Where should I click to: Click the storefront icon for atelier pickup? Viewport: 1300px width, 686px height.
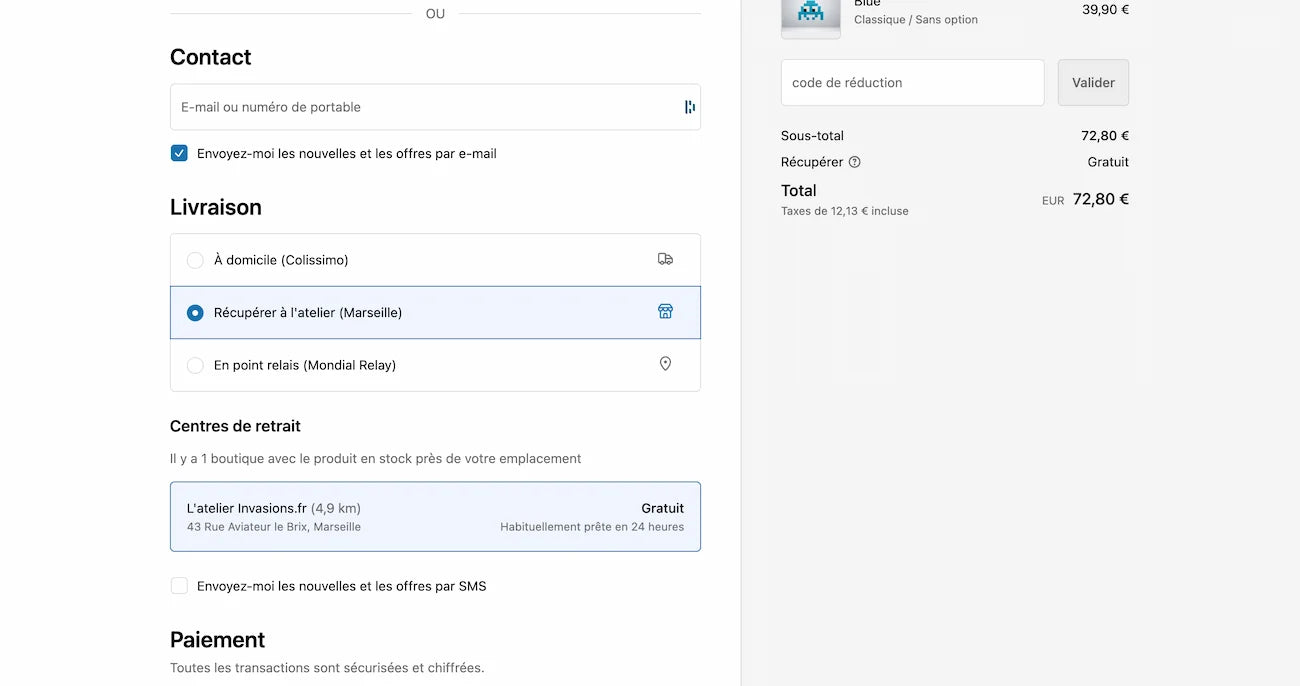pos(665,312)
